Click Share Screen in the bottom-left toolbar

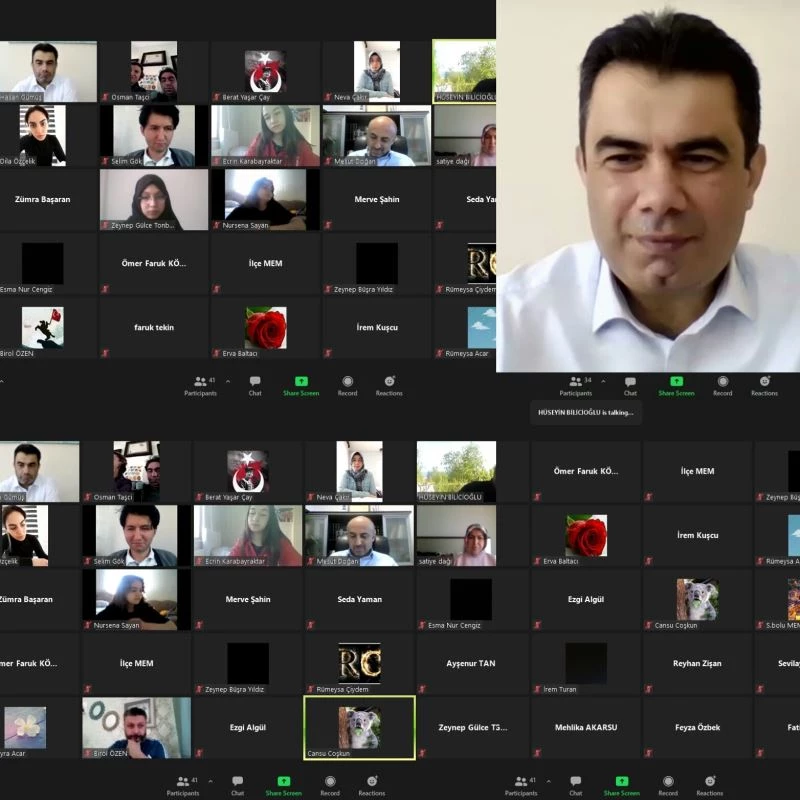point(283,785)
